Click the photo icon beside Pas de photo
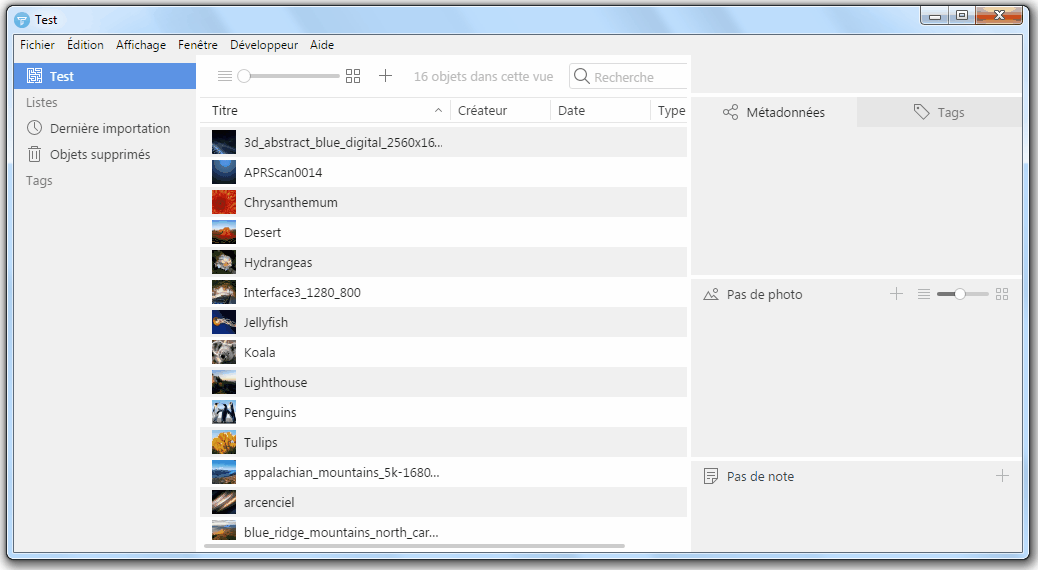Image resolution: width=1038 pixels, height=570 pixels. coord(711,295)
